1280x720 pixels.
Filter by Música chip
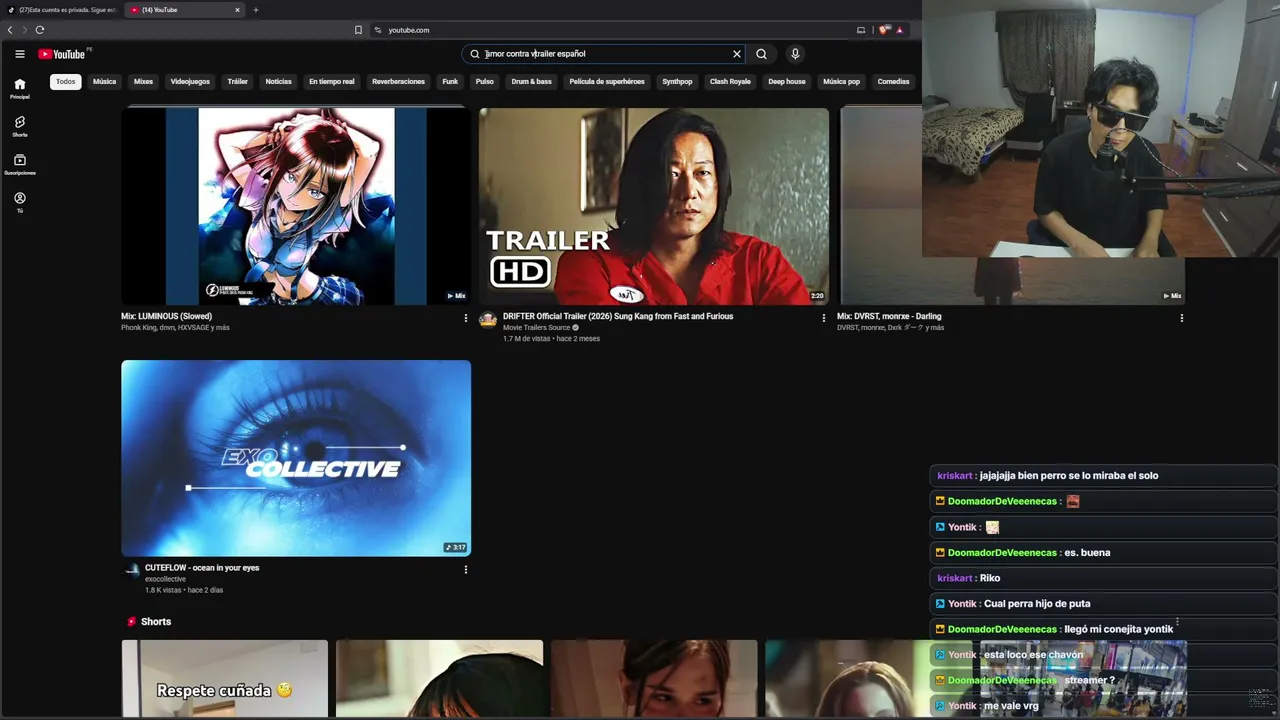click(x=105, y=82)
